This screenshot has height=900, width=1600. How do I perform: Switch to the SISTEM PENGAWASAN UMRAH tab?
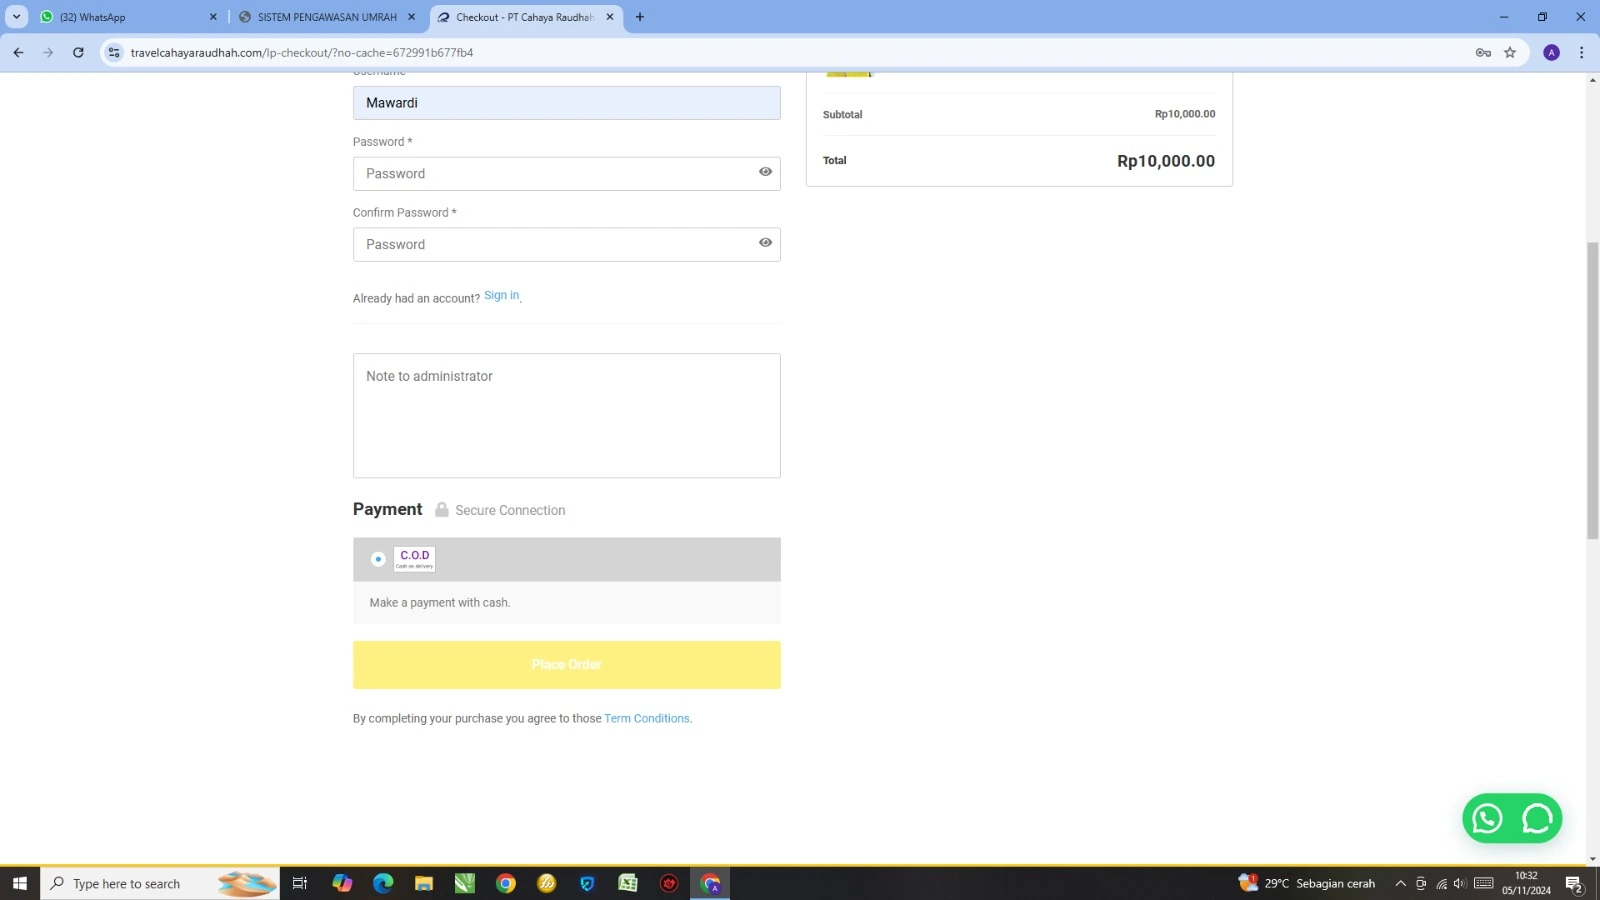pos(327,17)
